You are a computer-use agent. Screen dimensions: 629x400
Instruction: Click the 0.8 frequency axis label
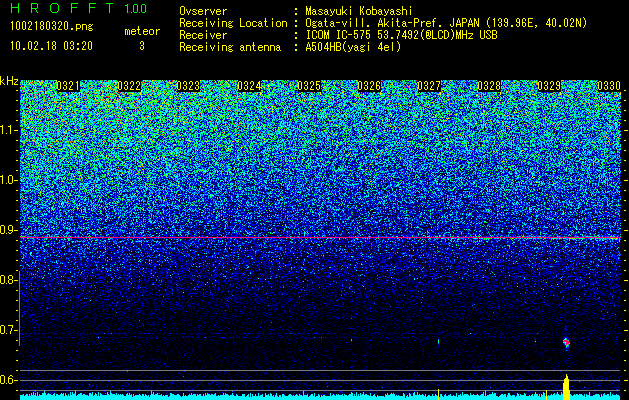pos(8,280)
